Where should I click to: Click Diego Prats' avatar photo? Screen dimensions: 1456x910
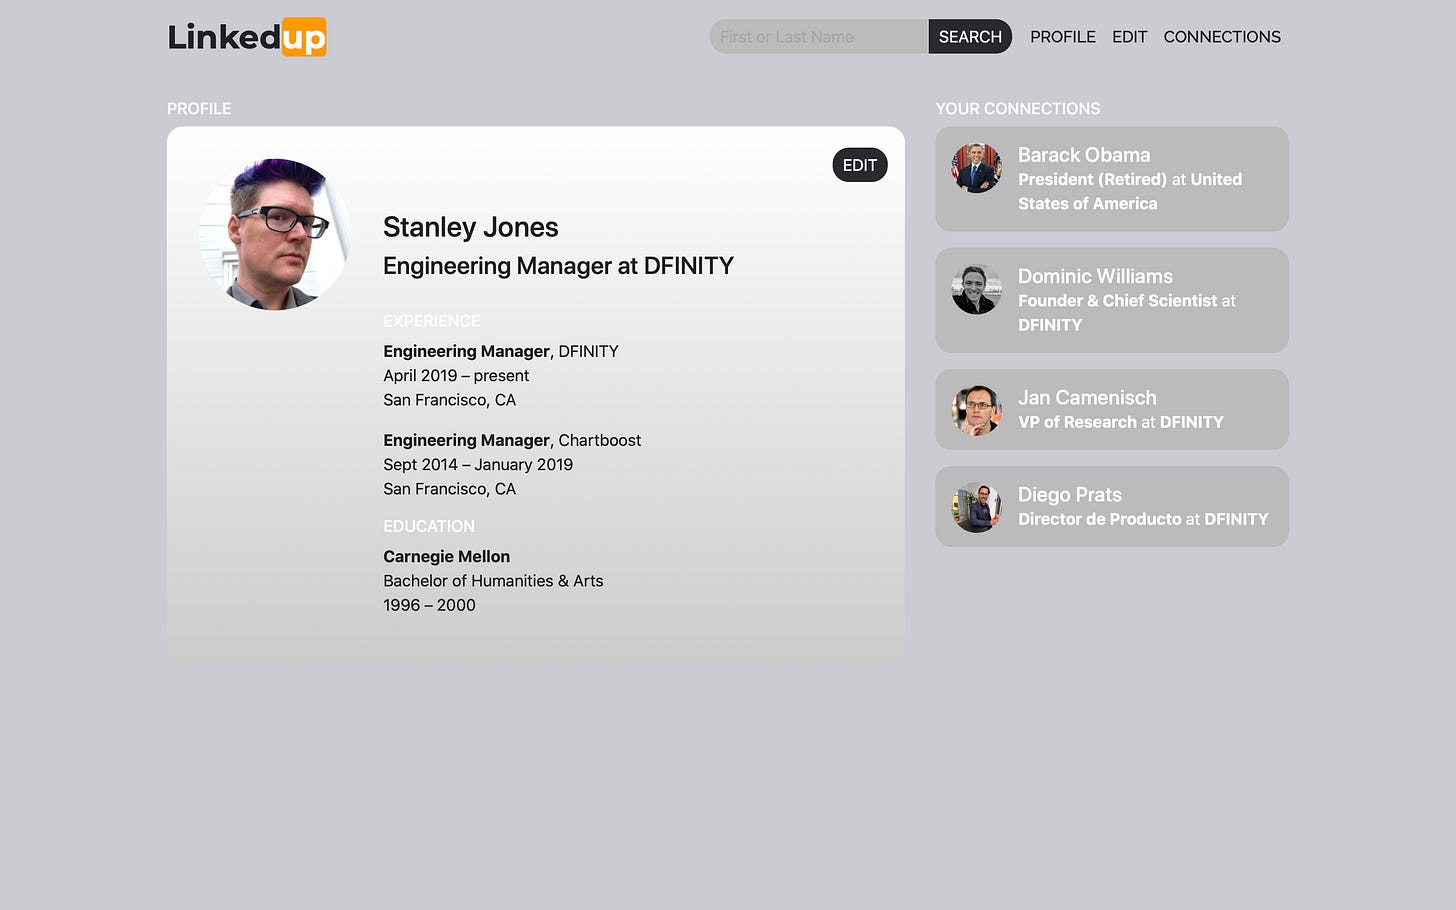coord(976,507)
